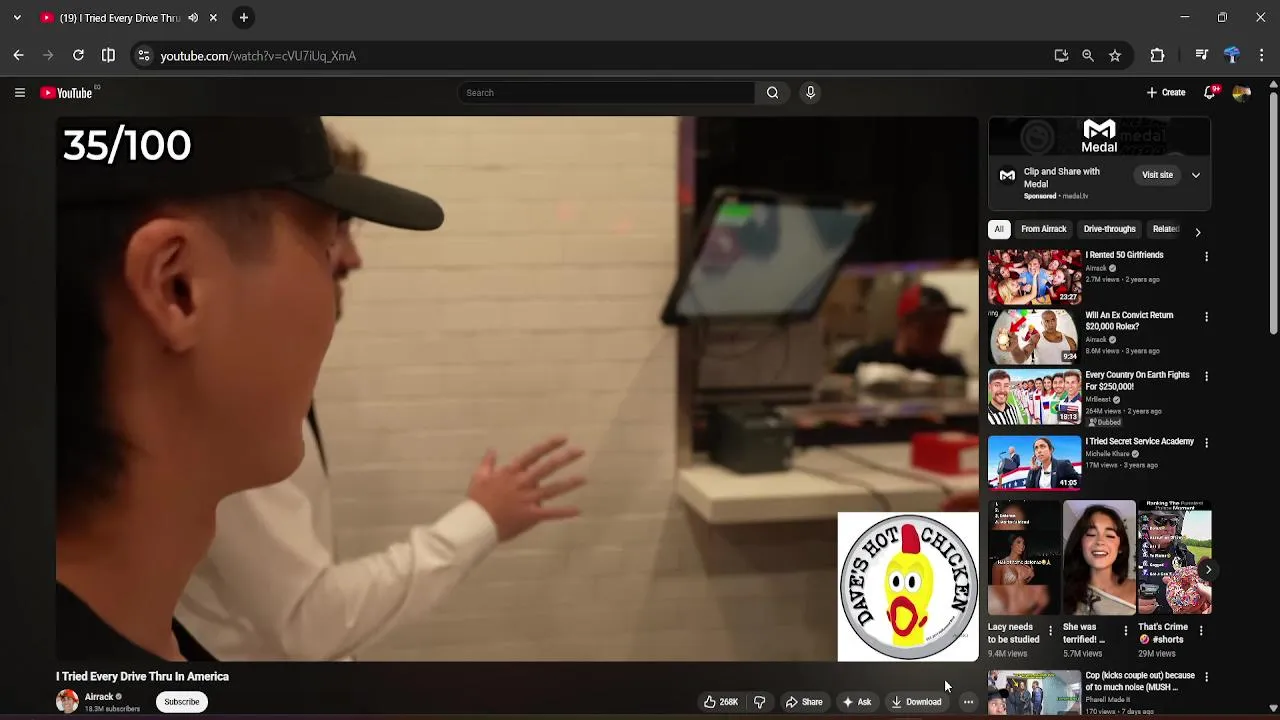The height and width of the screenshot is (720, 1280).
Task: Show more filter chips with right arrow
Action: (1198, 232)
